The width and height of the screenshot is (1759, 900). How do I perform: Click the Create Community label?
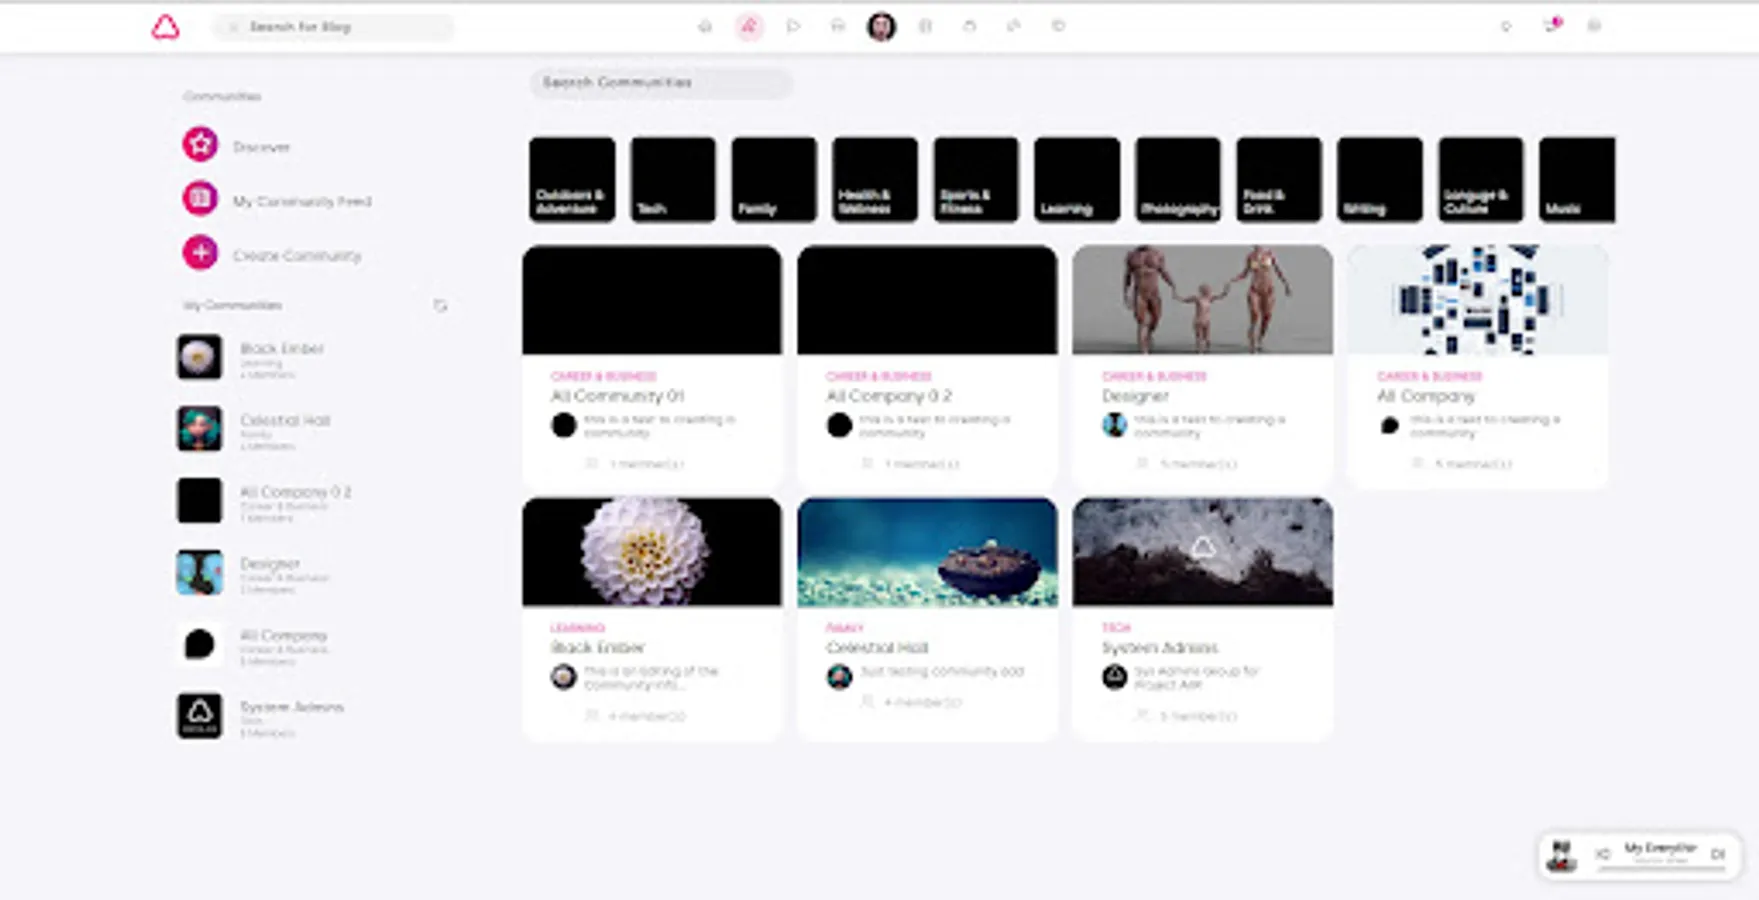coord(297,256)
